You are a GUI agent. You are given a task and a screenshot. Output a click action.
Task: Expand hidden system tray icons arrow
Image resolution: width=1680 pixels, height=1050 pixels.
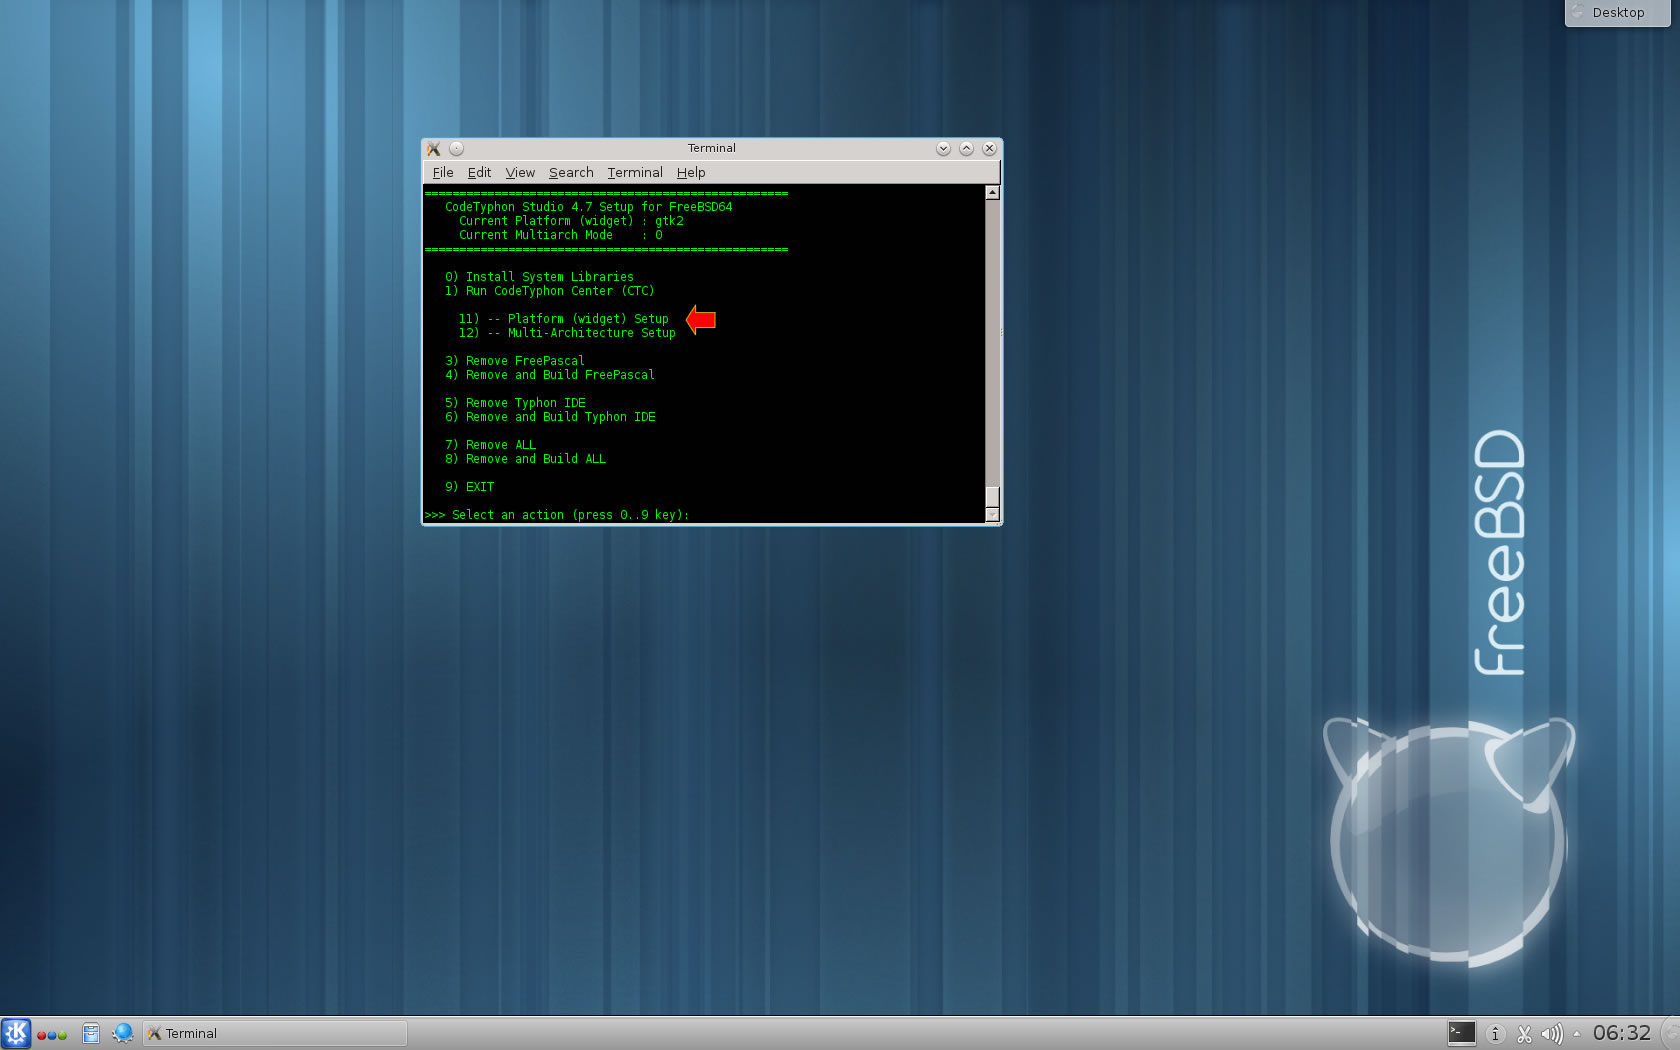click(x=1577, y=1034)
